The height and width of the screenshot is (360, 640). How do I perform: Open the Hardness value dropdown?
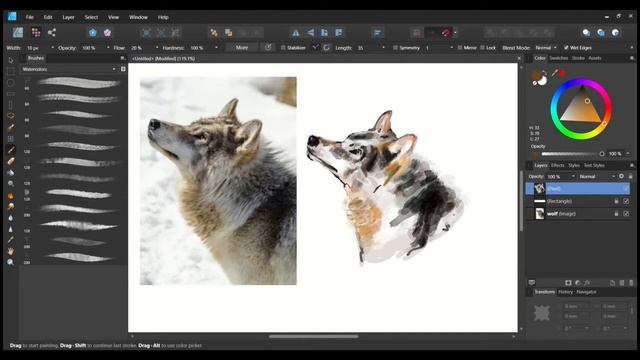[x=216, y=48]
